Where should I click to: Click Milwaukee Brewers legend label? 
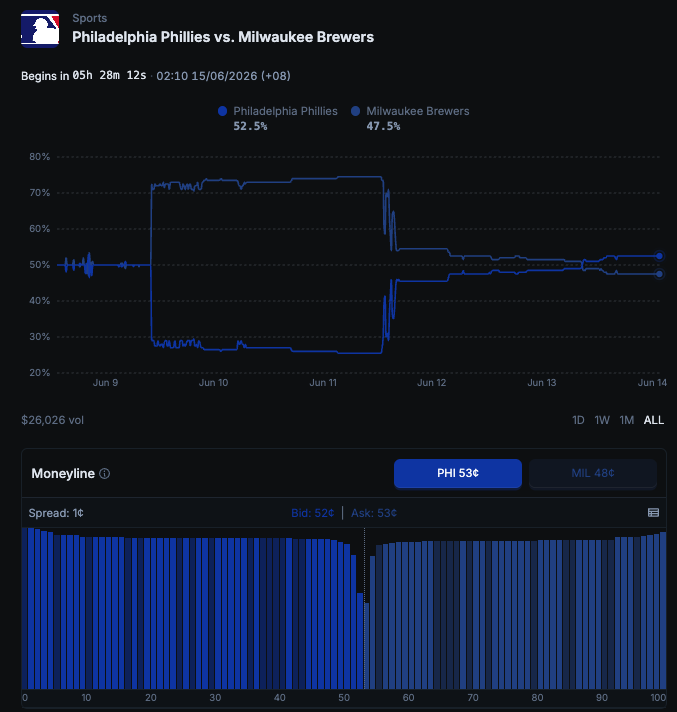pos(418,111)
